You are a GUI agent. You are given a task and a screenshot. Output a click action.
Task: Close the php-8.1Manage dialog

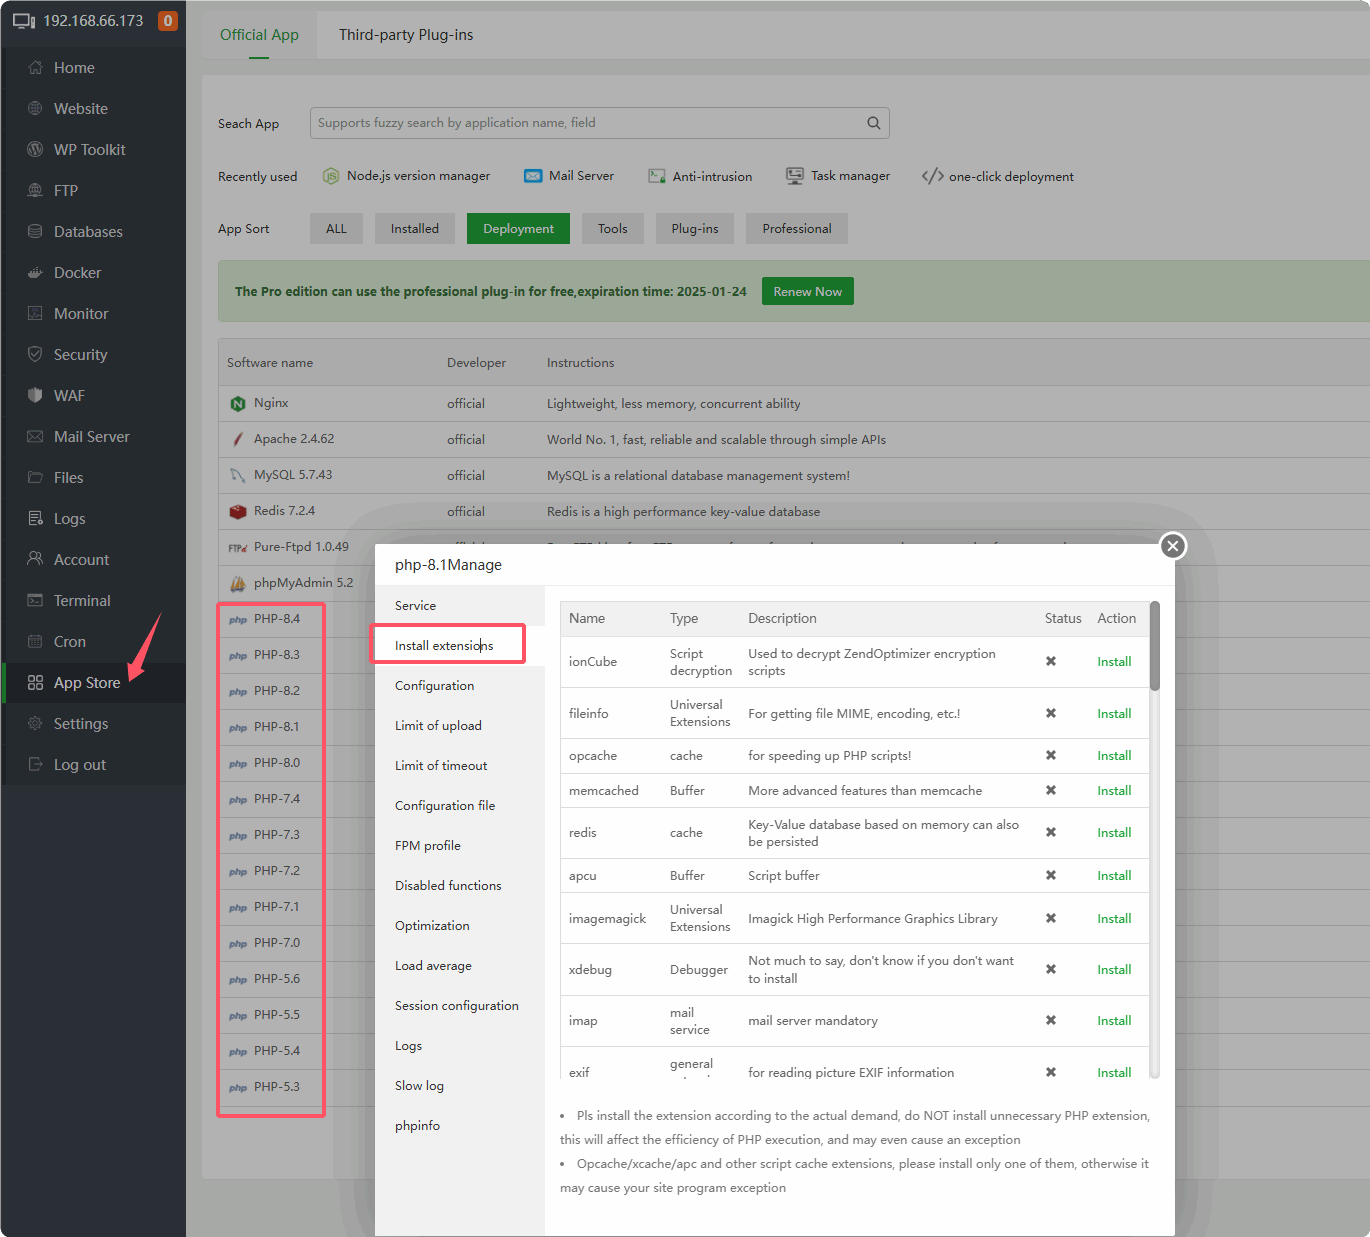coord(1173,546)
